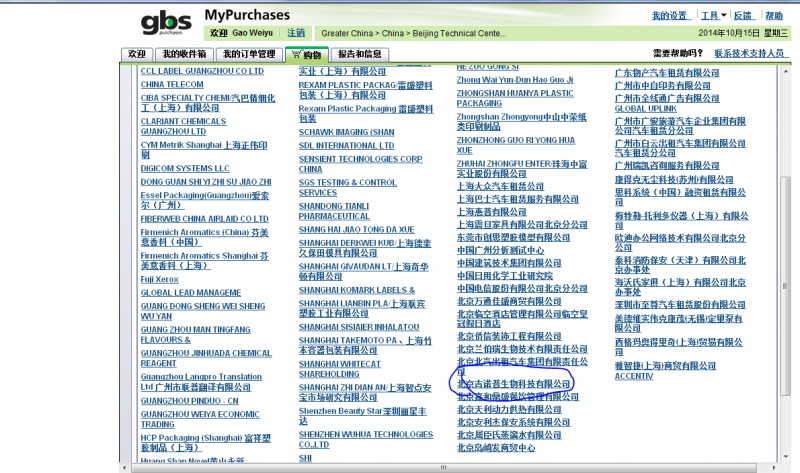This screenshot has height=473, width=800.
Task: Select the Fuji Xerox supplier
Action: tap(159, 279)
